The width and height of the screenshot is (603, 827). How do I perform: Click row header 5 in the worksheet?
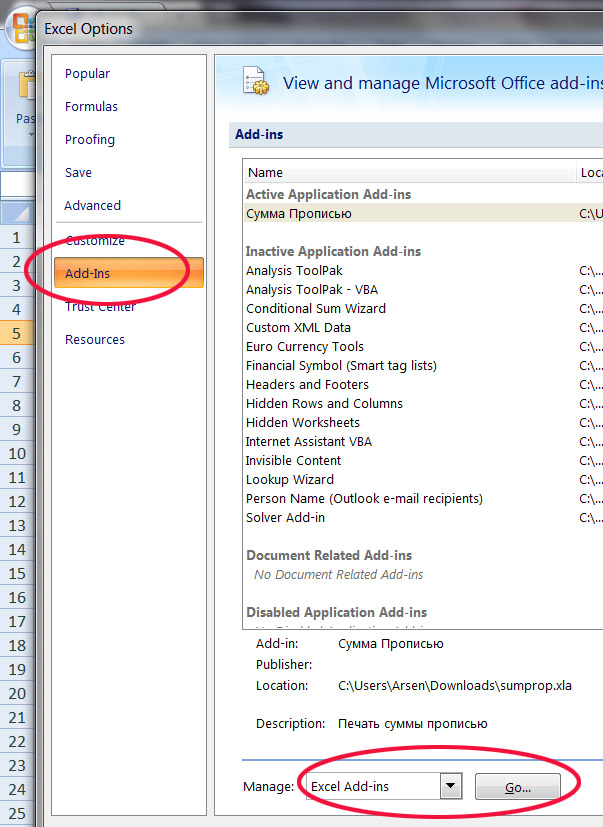[17, 334]
